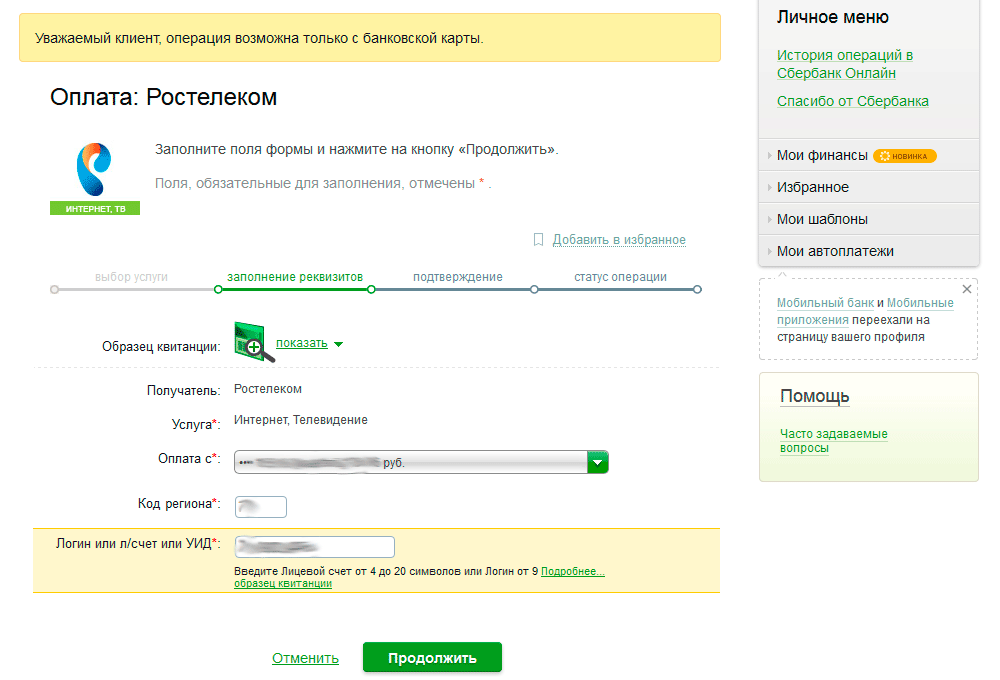Click the bookmark icon near Добавить в избранное
The height and width of the screenshot is (680, 1000).
(x=538, y=240)
